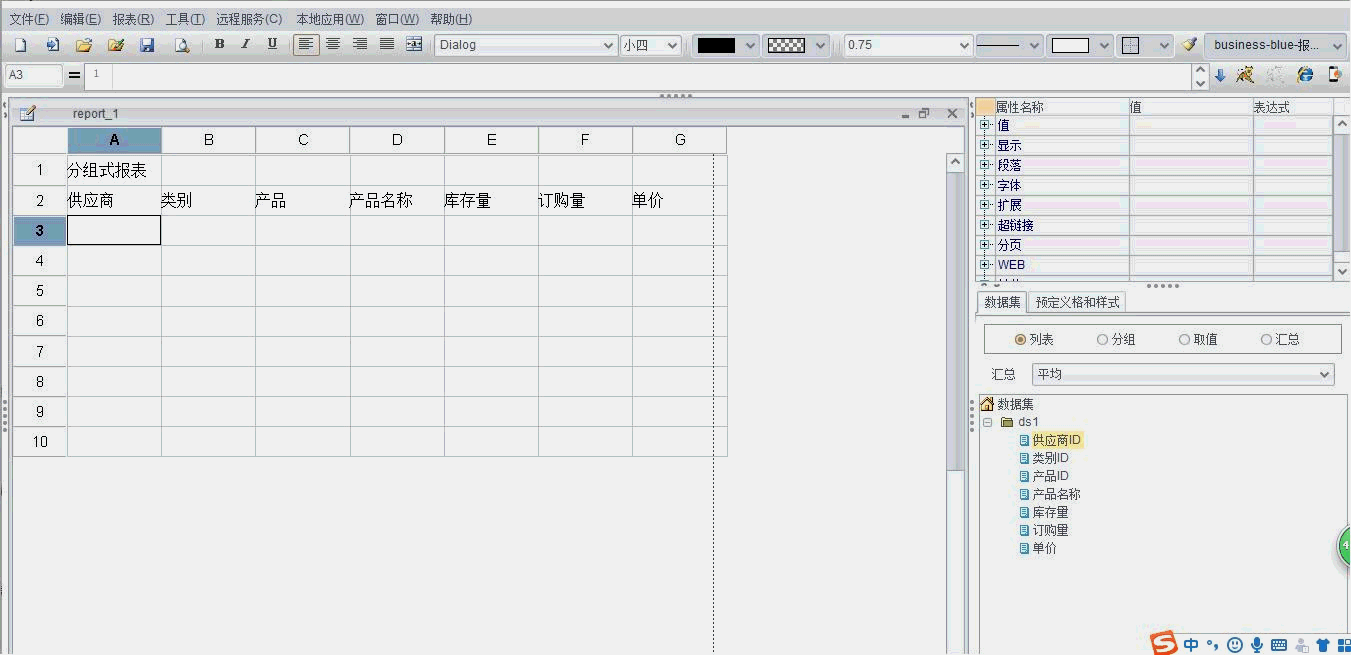Click the white border color swatch

tap(1070, 45)
